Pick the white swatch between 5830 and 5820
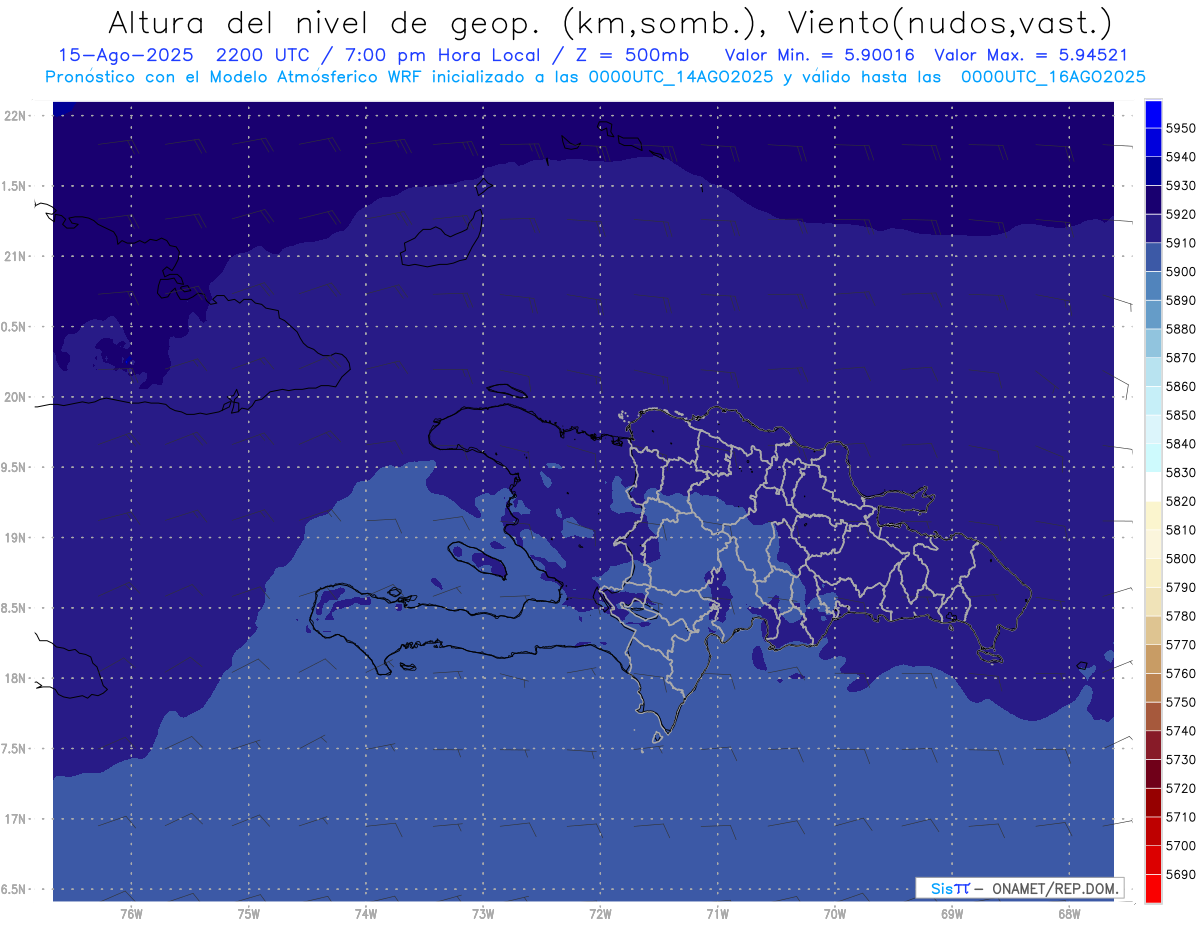The height and width of the screenshot is (927, 1200). (1153, 487)
